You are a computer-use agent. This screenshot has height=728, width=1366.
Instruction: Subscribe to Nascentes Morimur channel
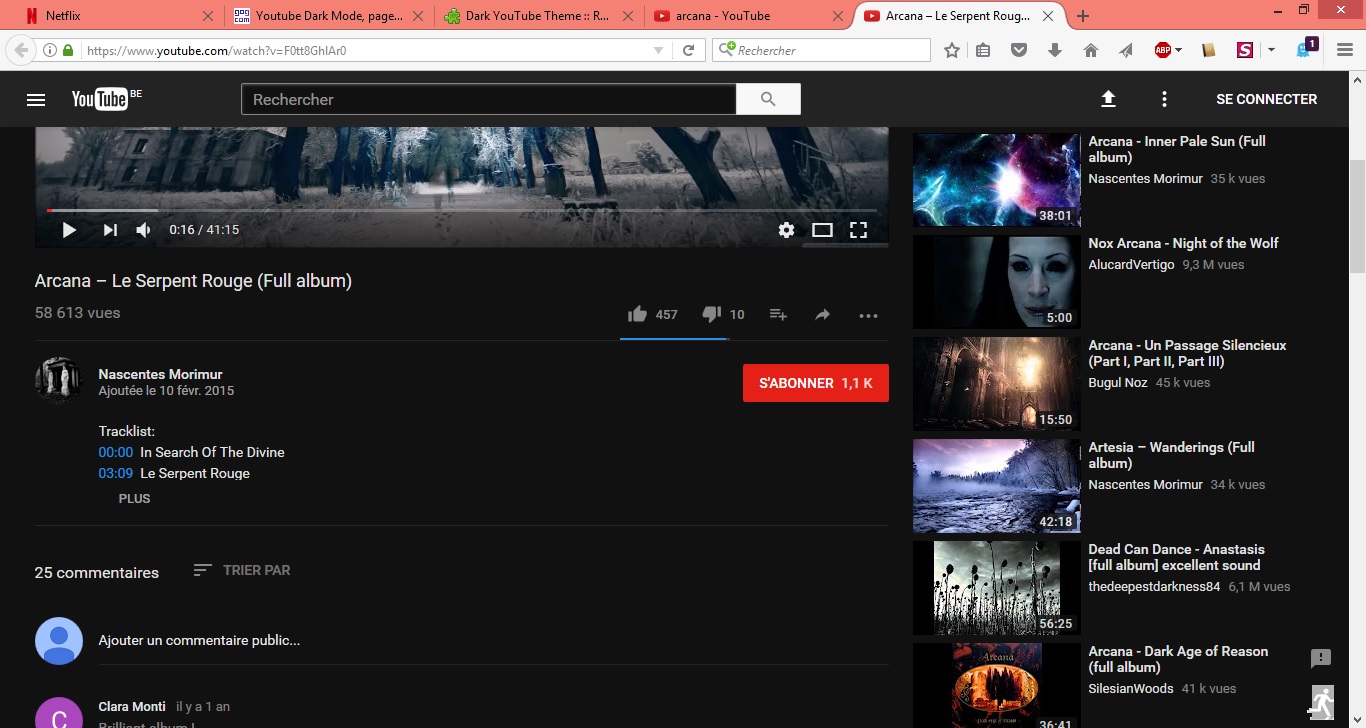816,383
